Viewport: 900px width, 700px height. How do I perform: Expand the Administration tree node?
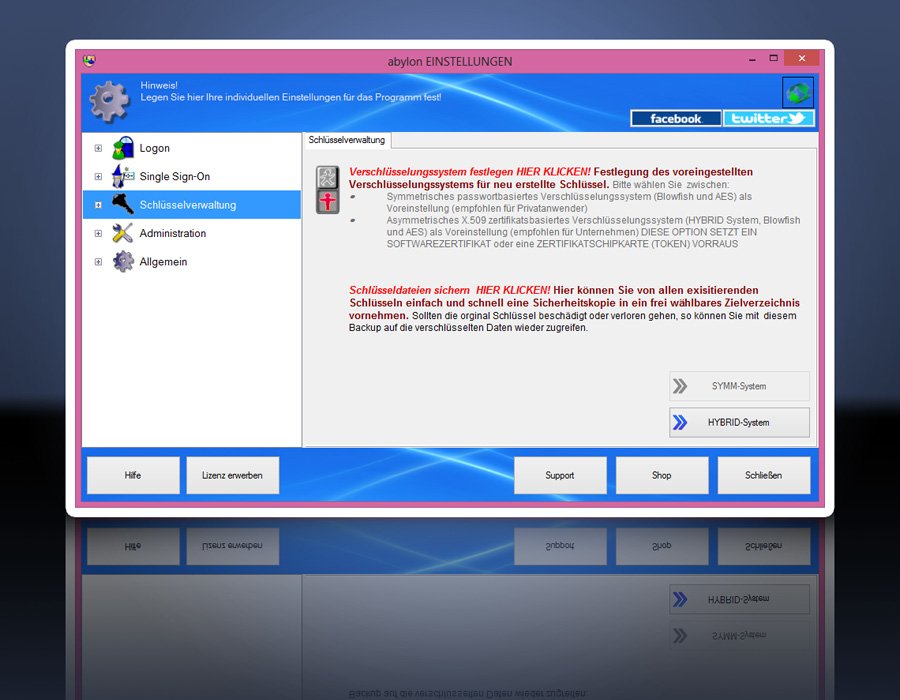98,234
